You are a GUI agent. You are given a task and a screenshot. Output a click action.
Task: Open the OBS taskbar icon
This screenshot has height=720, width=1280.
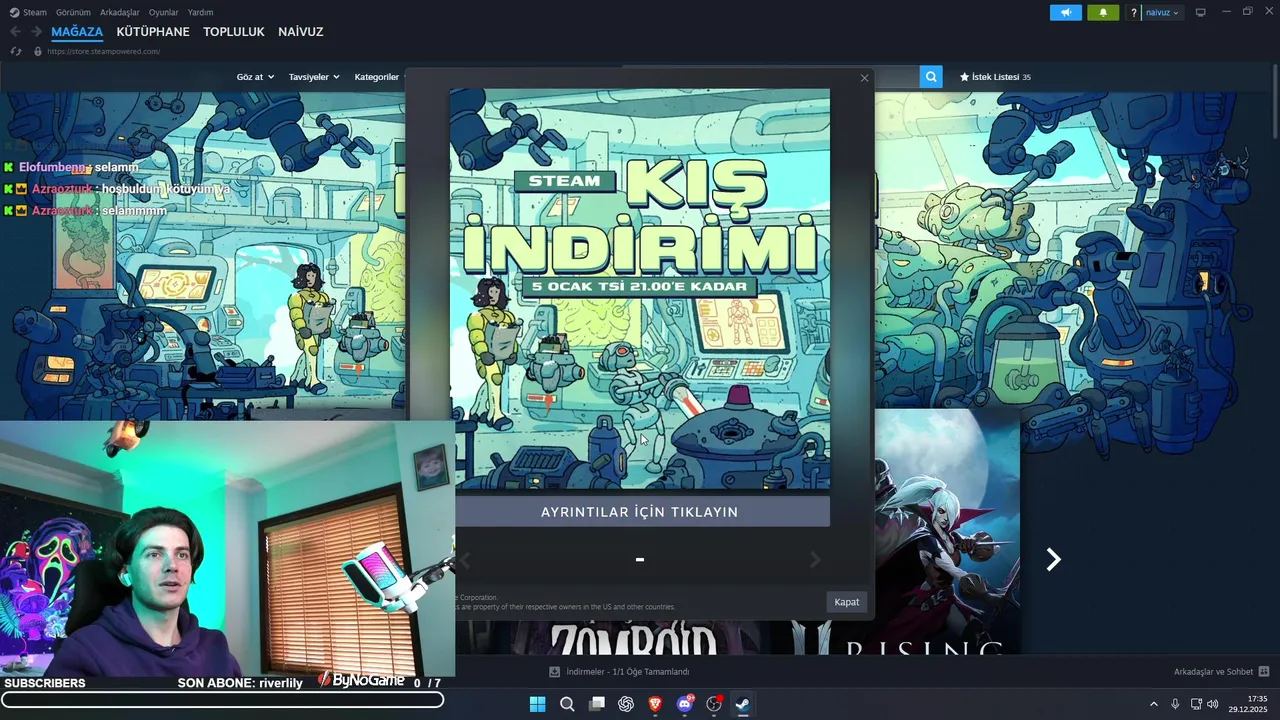[x=714, y=704]
